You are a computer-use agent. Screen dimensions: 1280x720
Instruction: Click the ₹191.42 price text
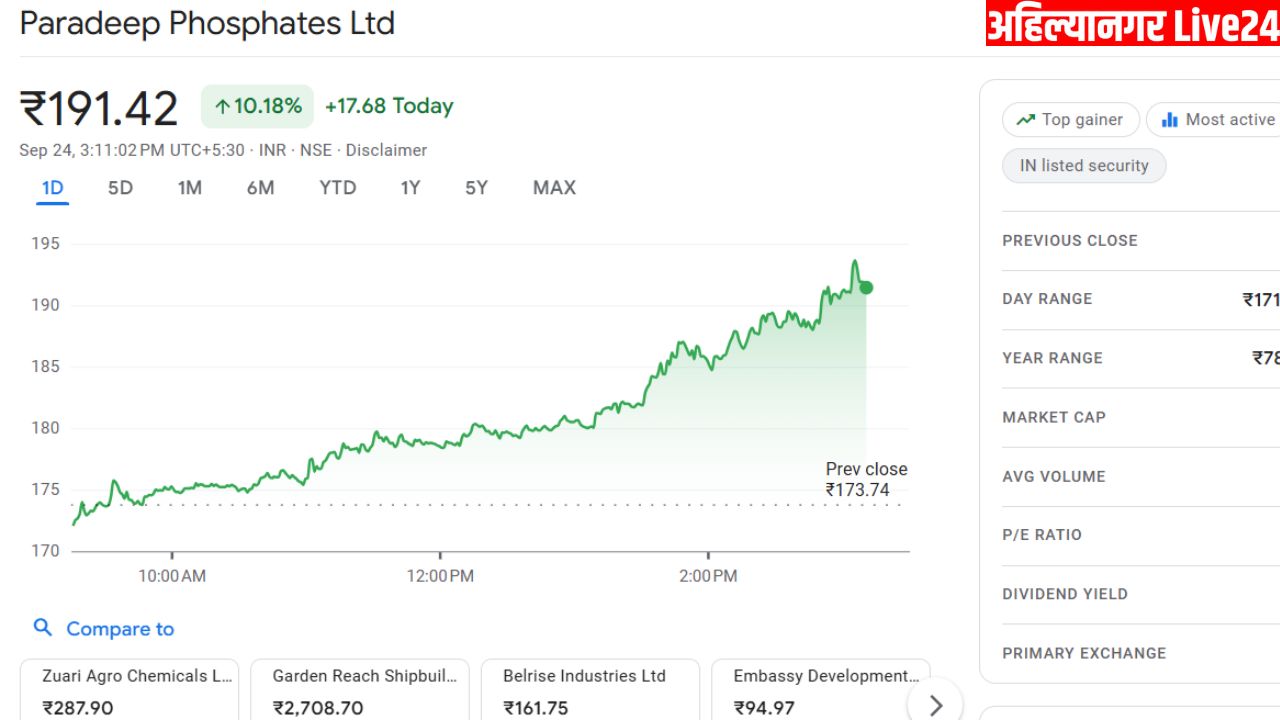click(x=99, y=108)
